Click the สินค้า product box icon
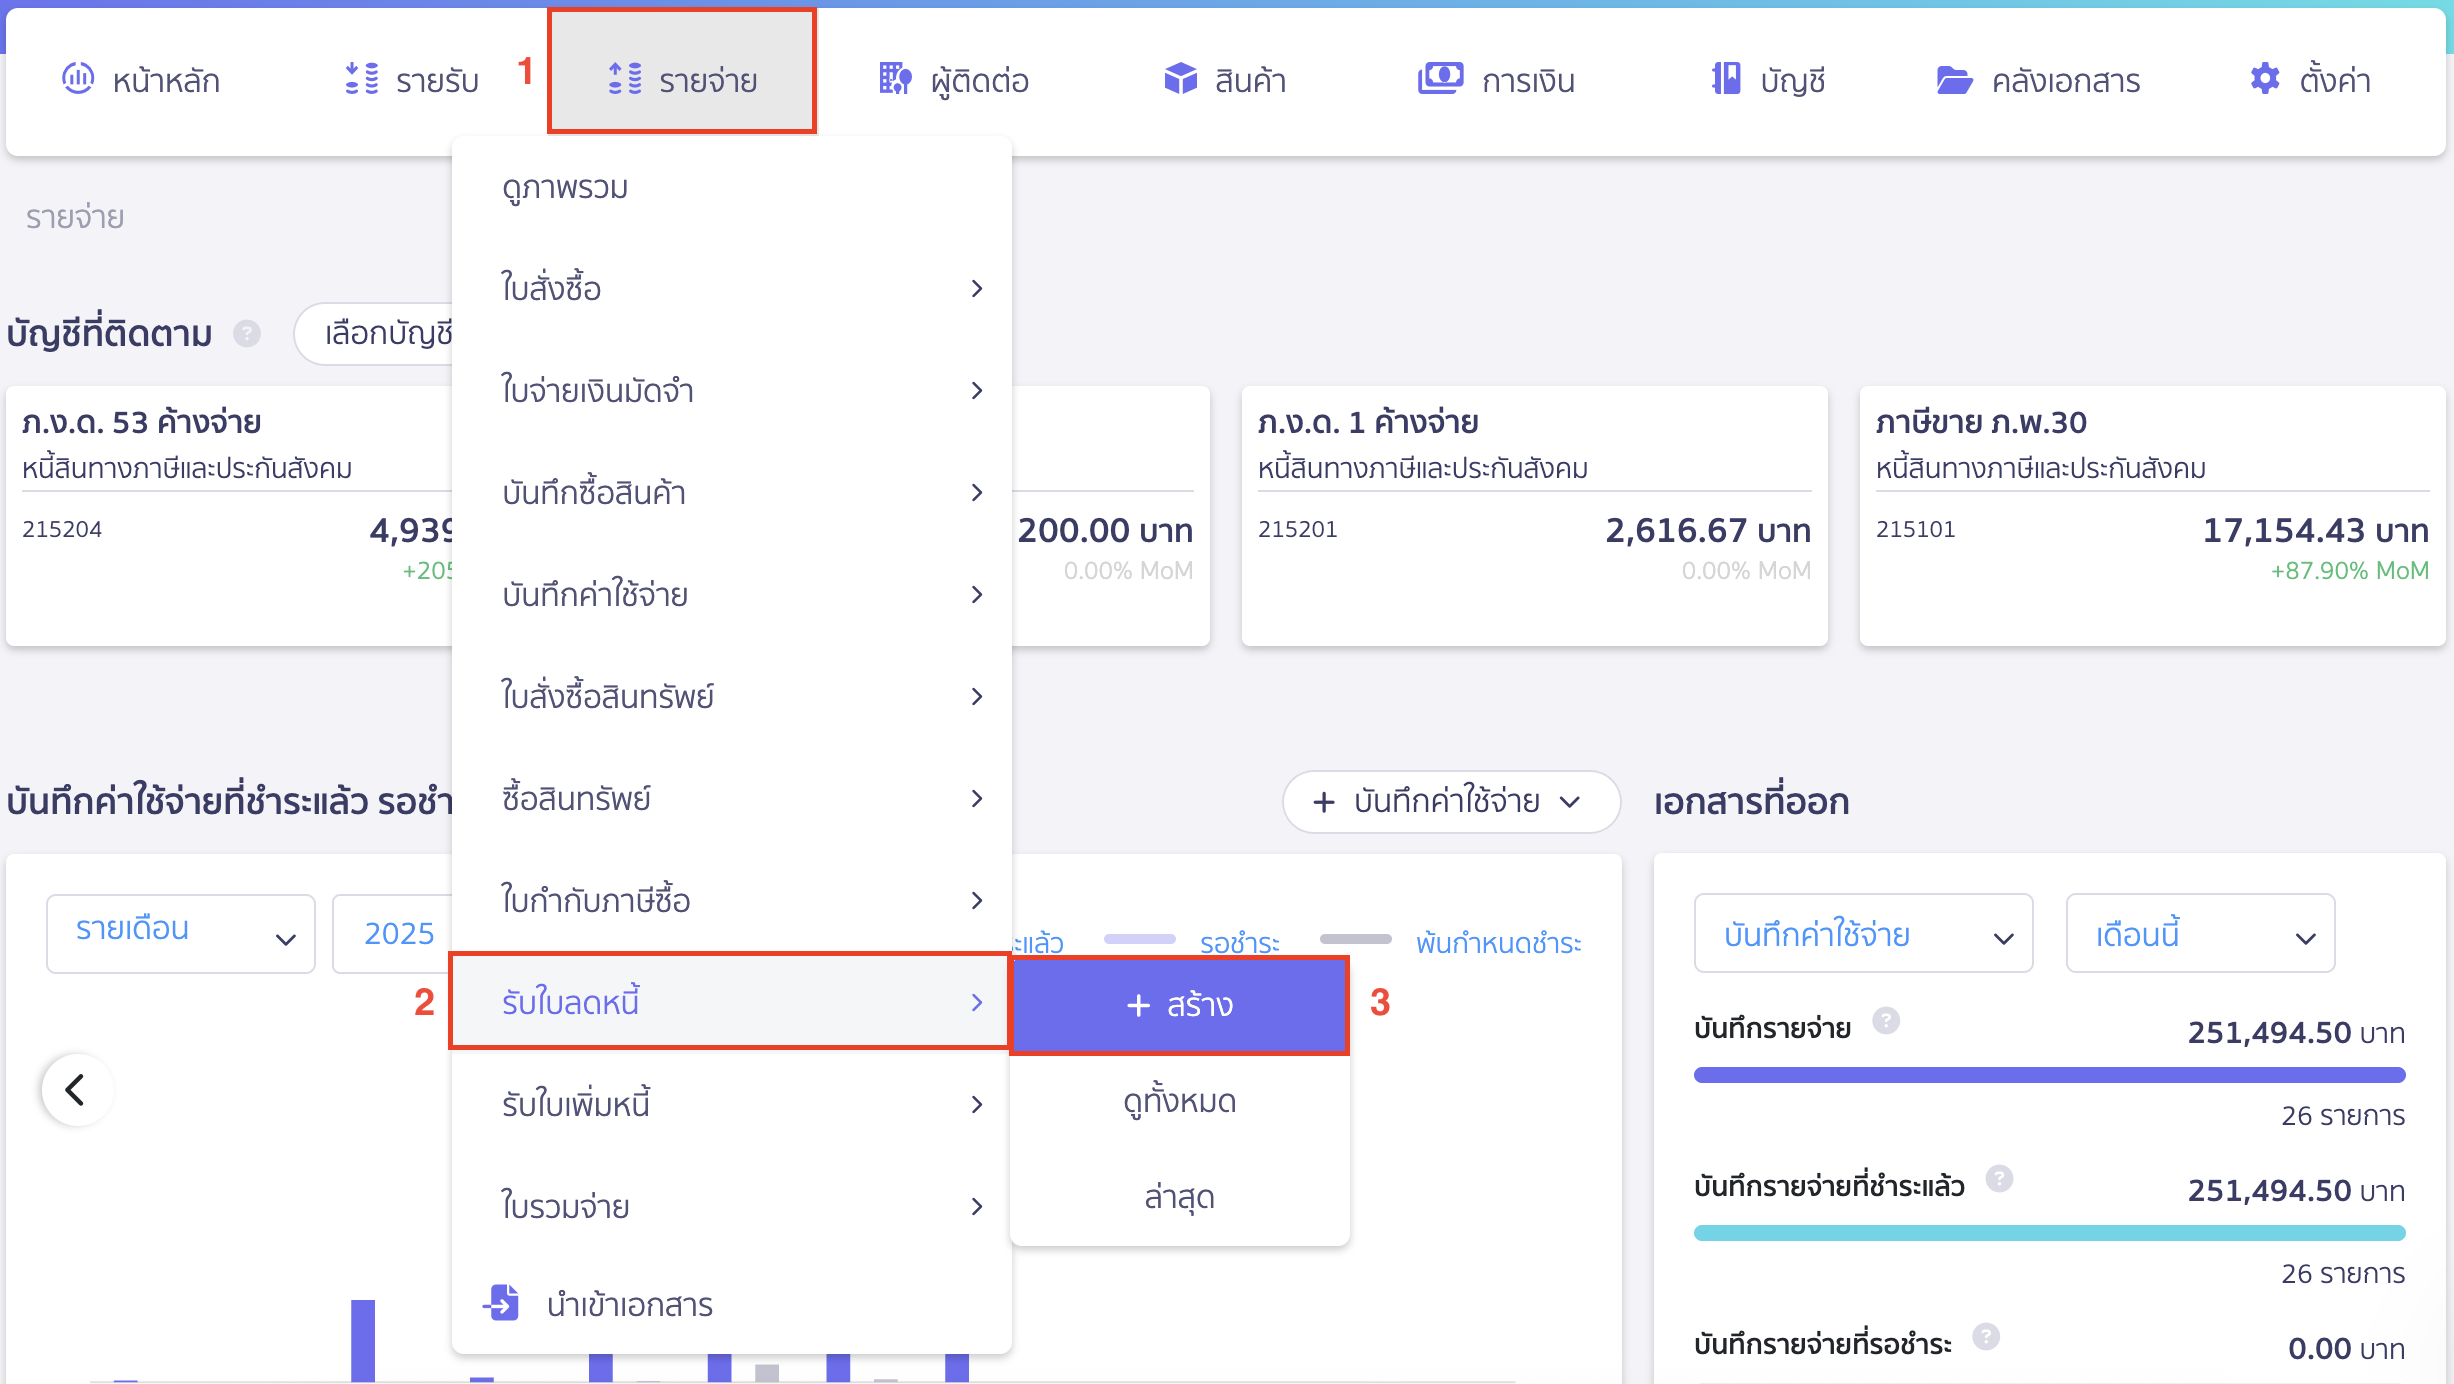The width and height of the screenshot is (2454, 1384). pos(1181,78)
